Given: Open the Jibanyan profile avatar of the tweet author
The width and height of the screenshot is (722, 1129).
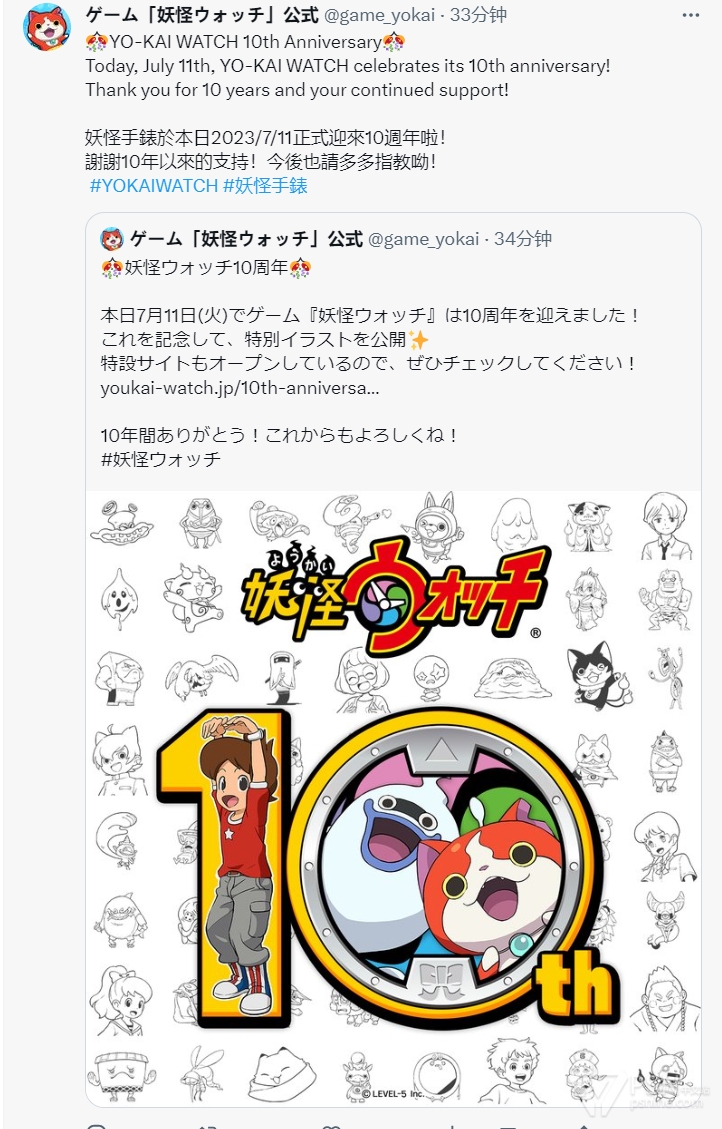Looking at the screenshot, I should coord(47,27).
